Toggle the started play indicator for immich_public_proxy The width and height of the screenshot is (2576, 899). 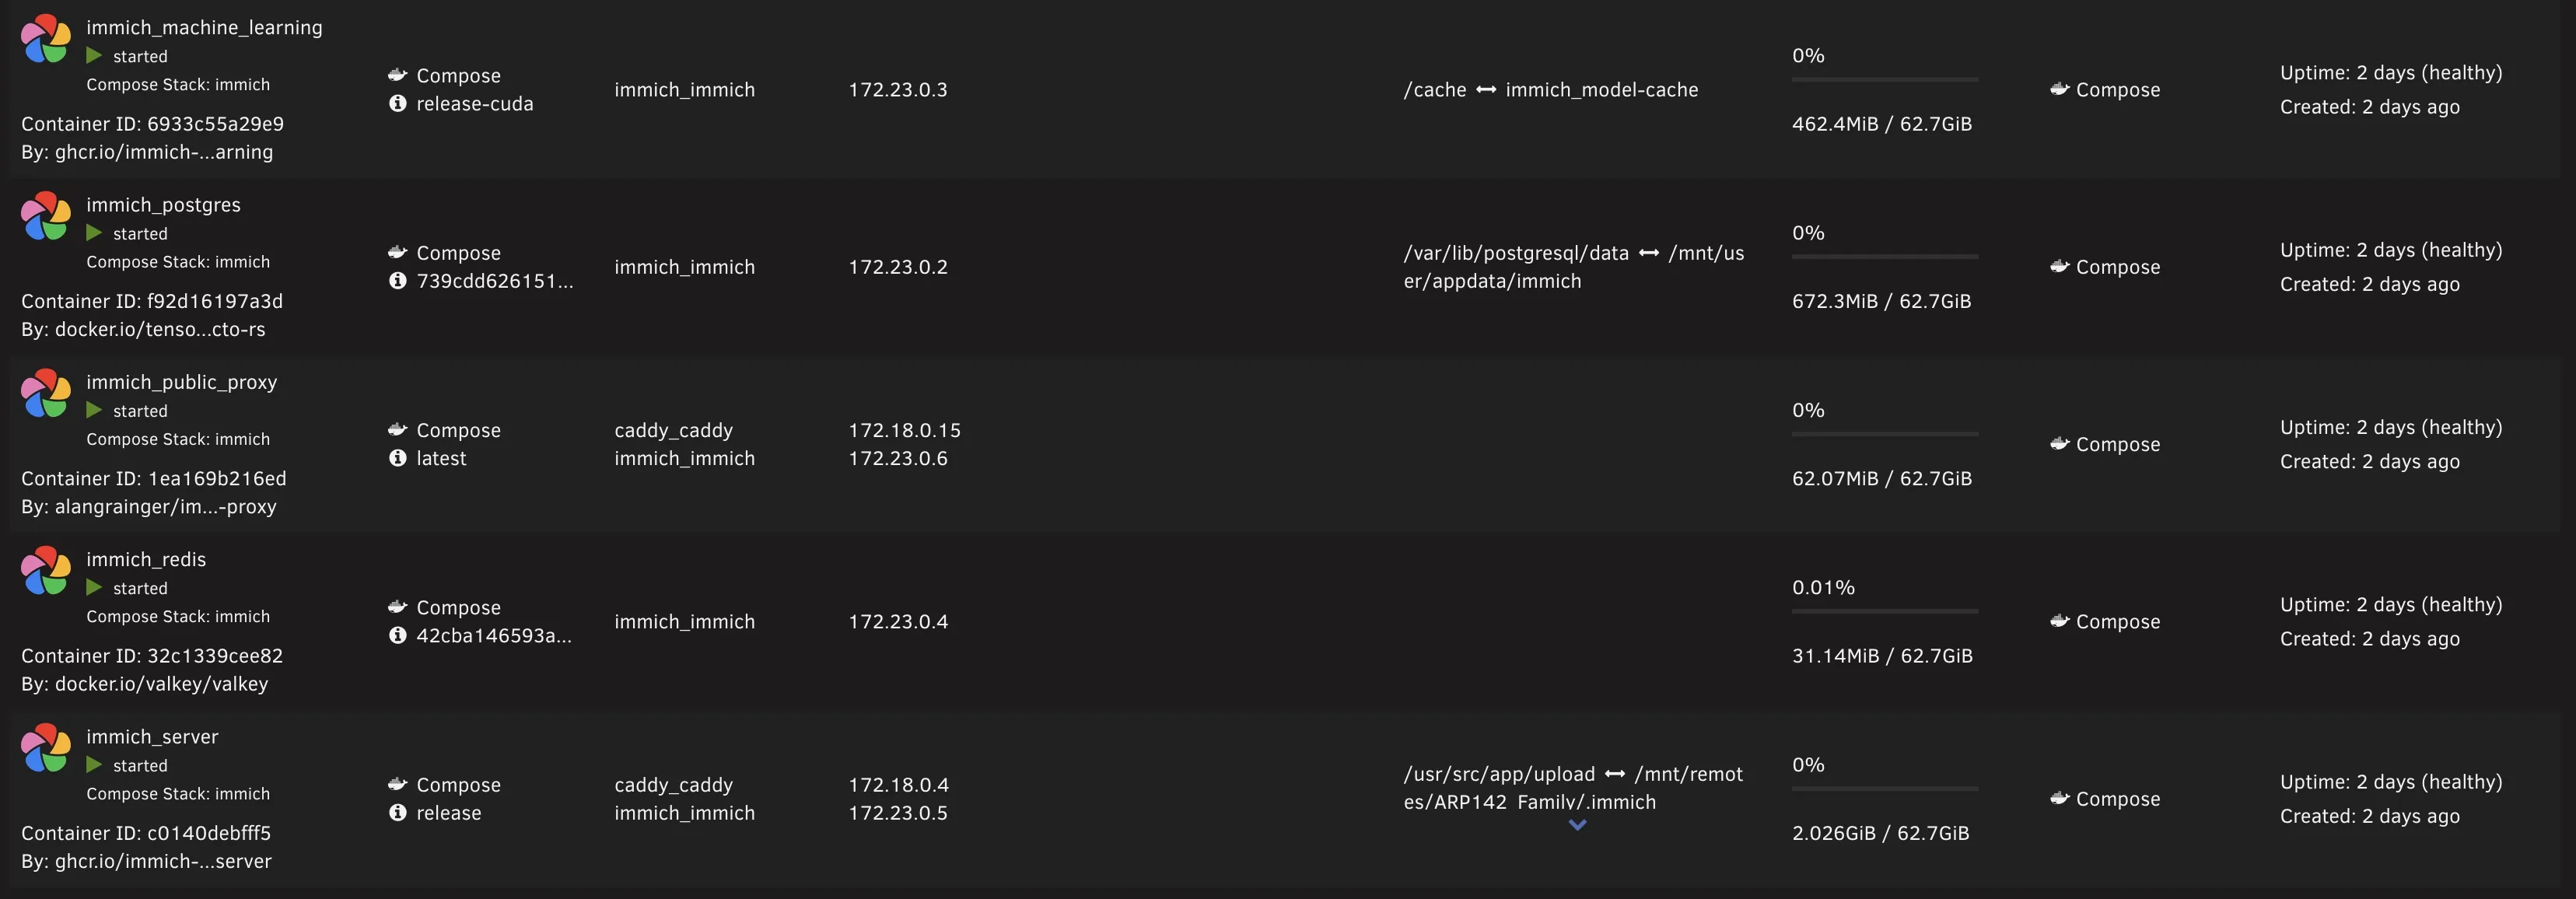tap(96, 410)
